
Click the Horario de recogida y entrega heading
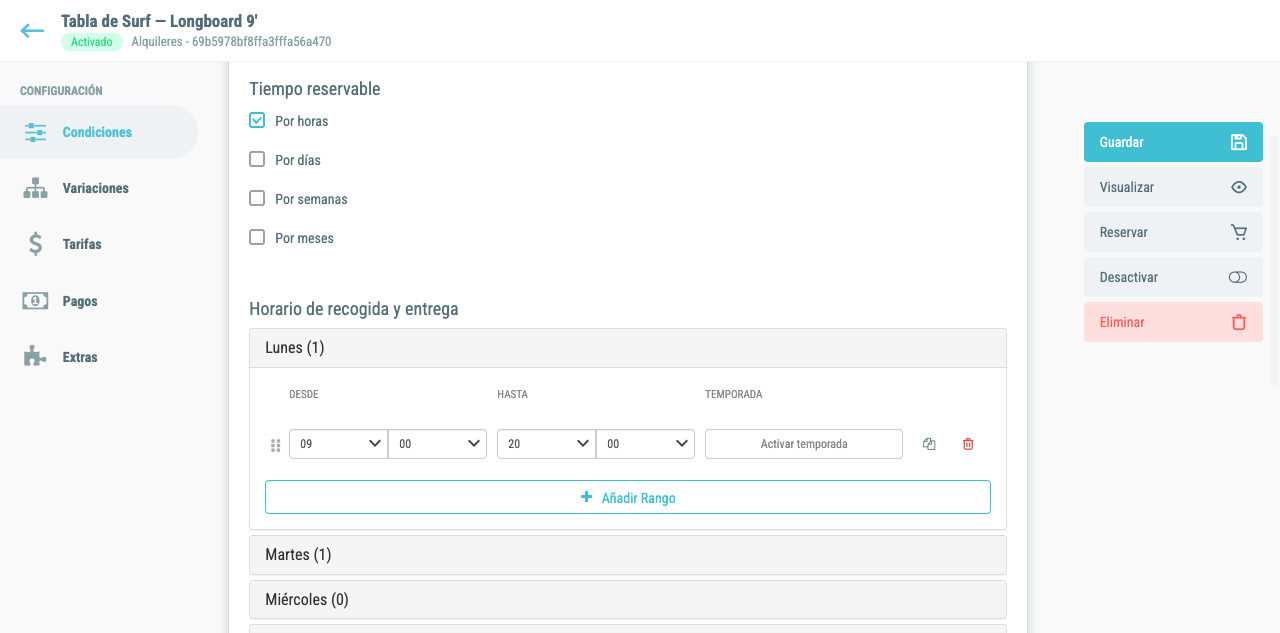(x=354, y=309)
